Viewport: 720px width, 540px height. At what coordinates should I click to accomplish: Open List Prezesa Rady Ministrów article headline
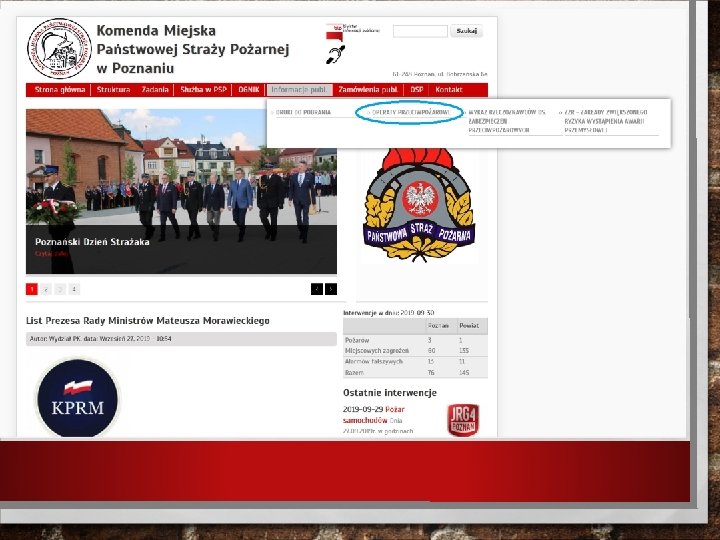point(148,321)
